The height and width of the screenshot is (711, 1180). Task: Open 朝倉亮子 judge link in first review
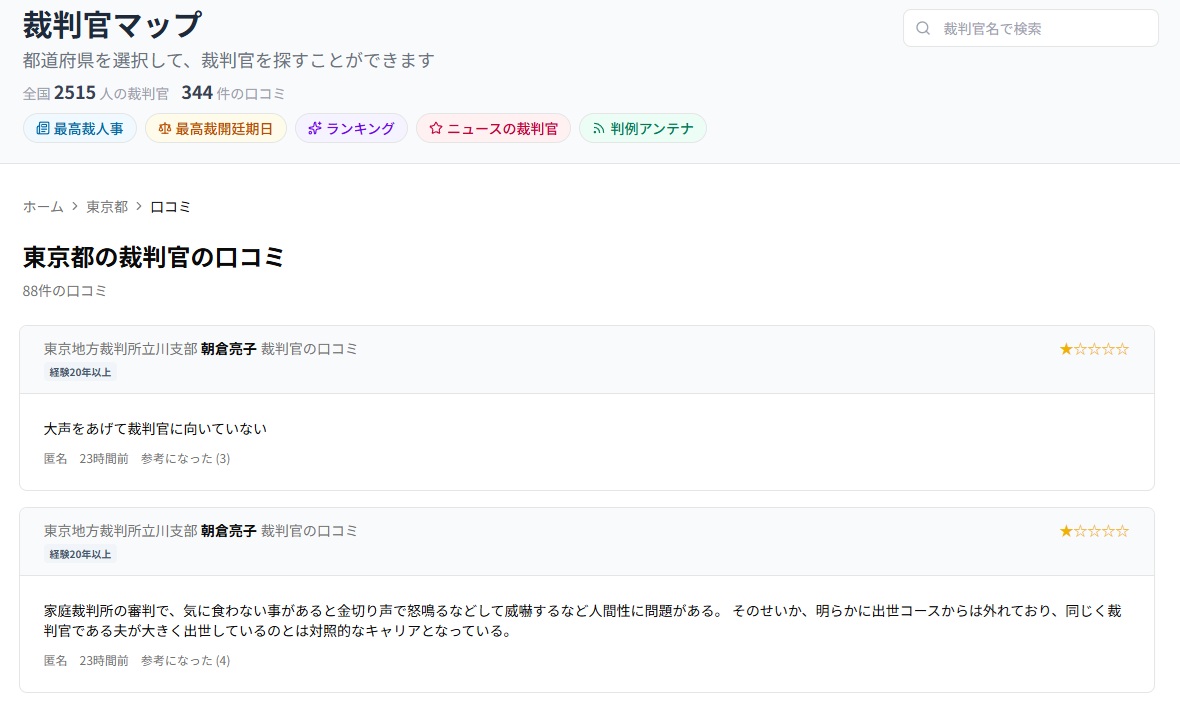coord(229,349)
